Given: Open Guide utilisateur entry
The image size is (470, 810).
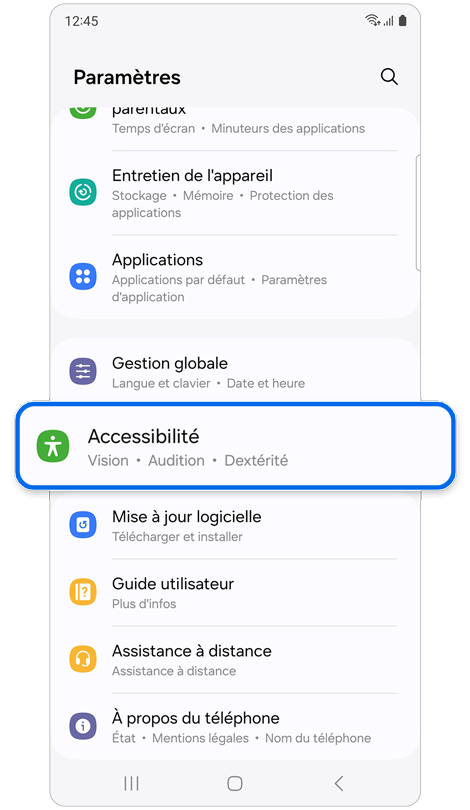Looking at the screenshot, I should coord(235,593).
